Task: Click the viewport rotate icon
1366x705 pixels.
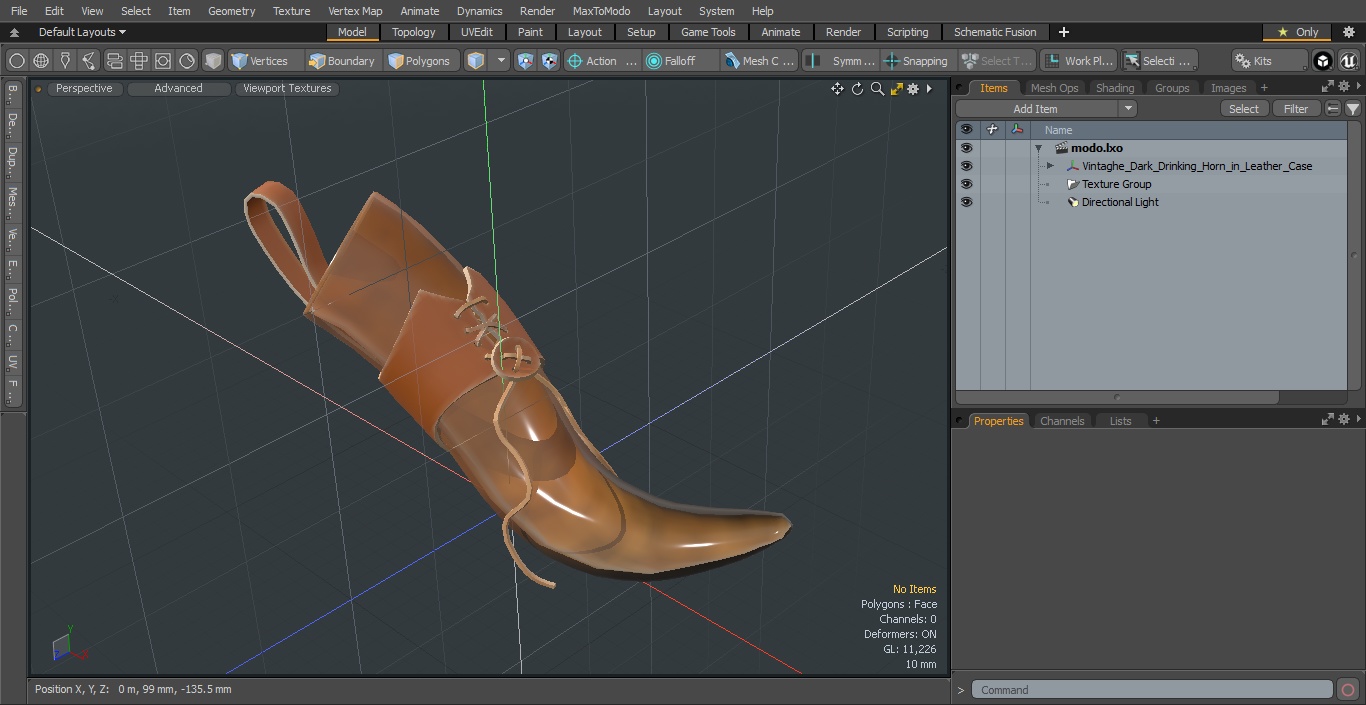Action: [857, 89]
